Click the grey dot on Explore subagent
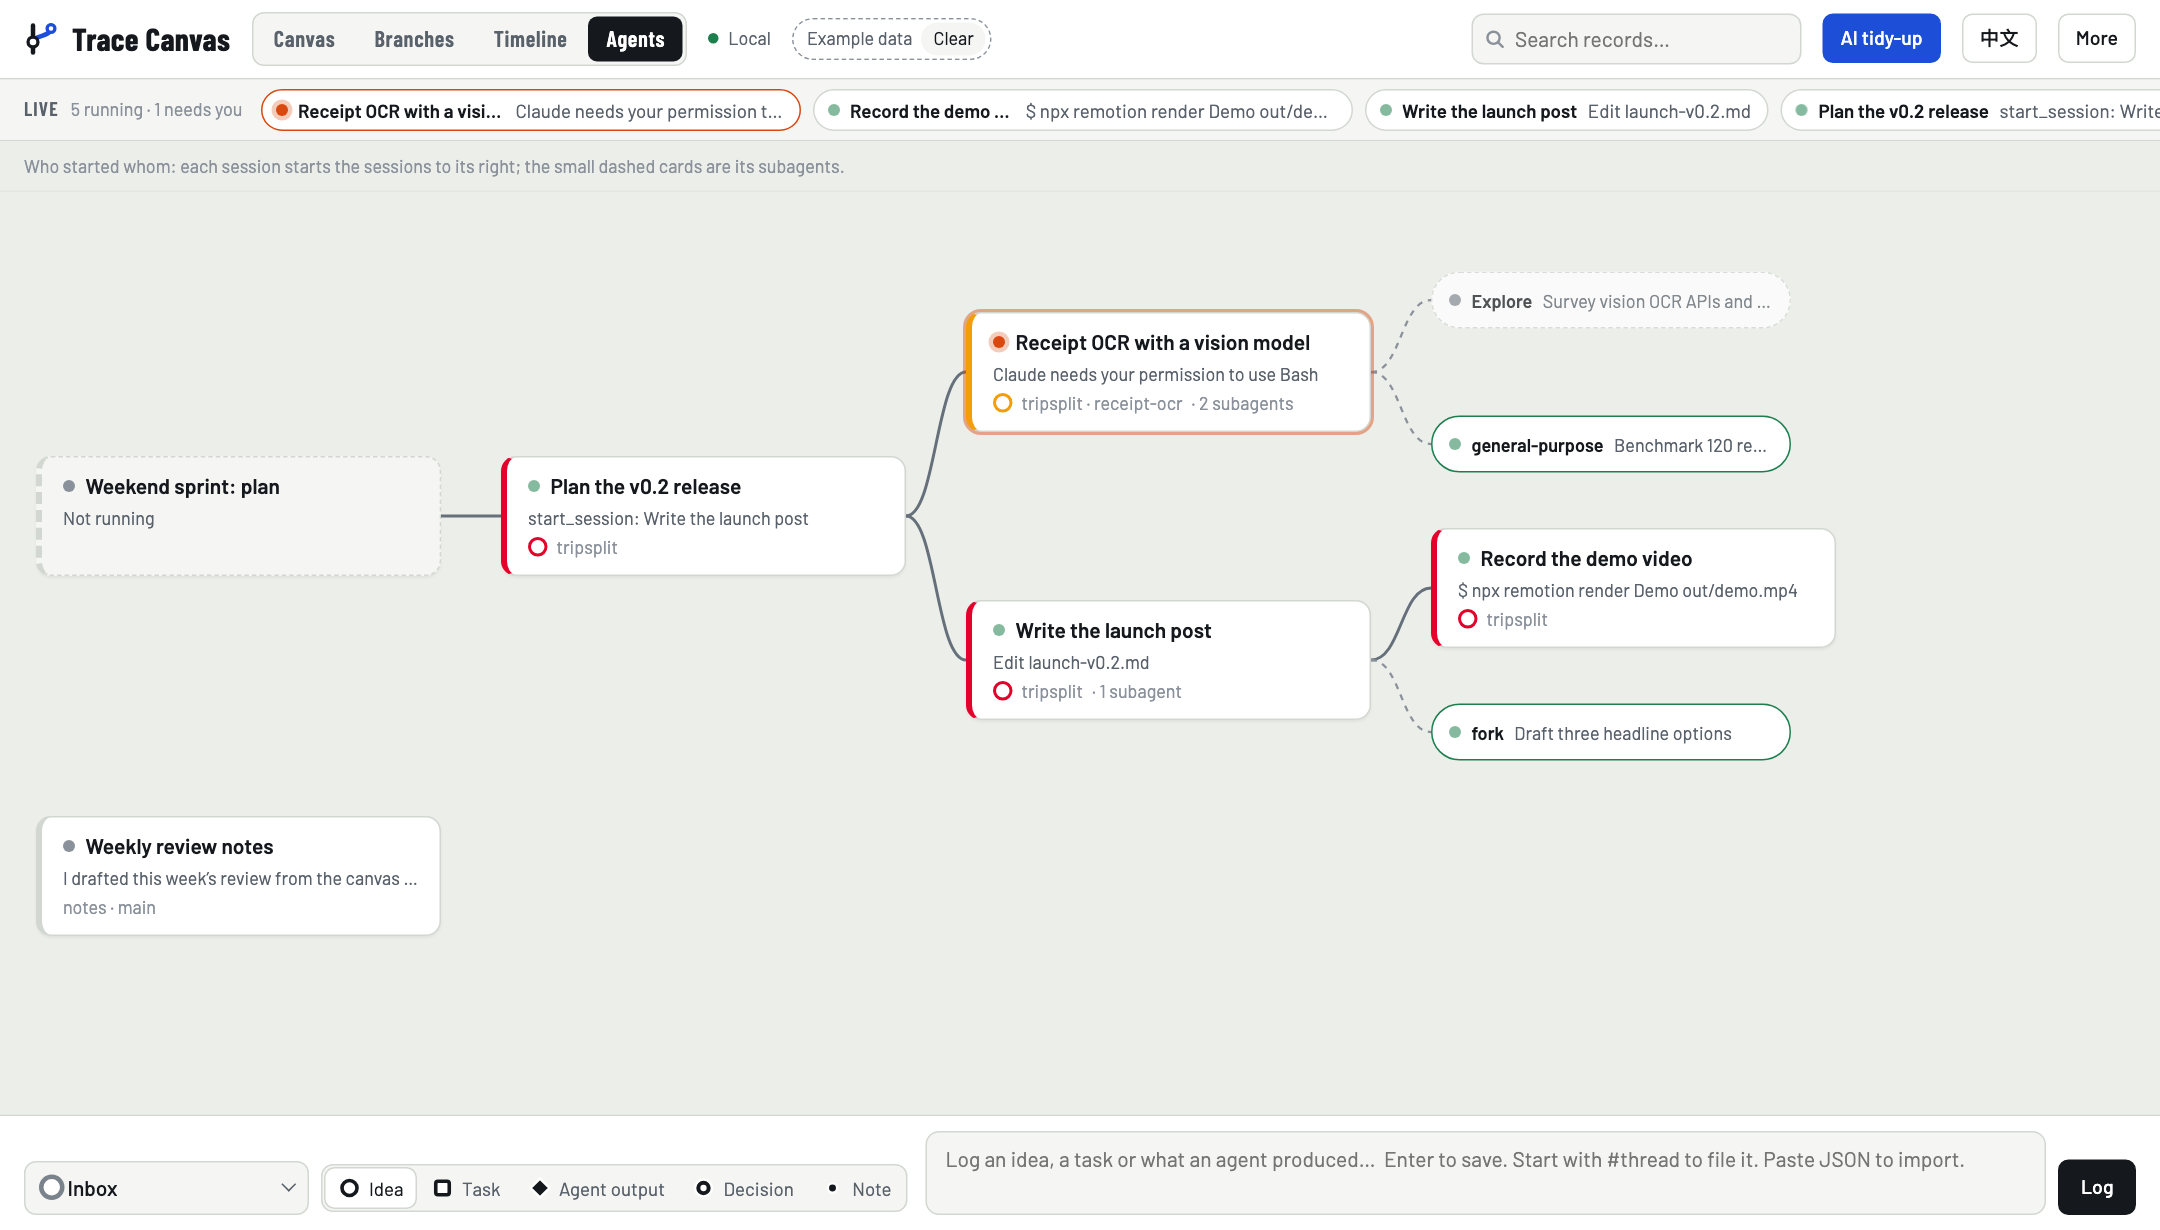This screenshot has height=1230, width=2160. [1455, 300]
